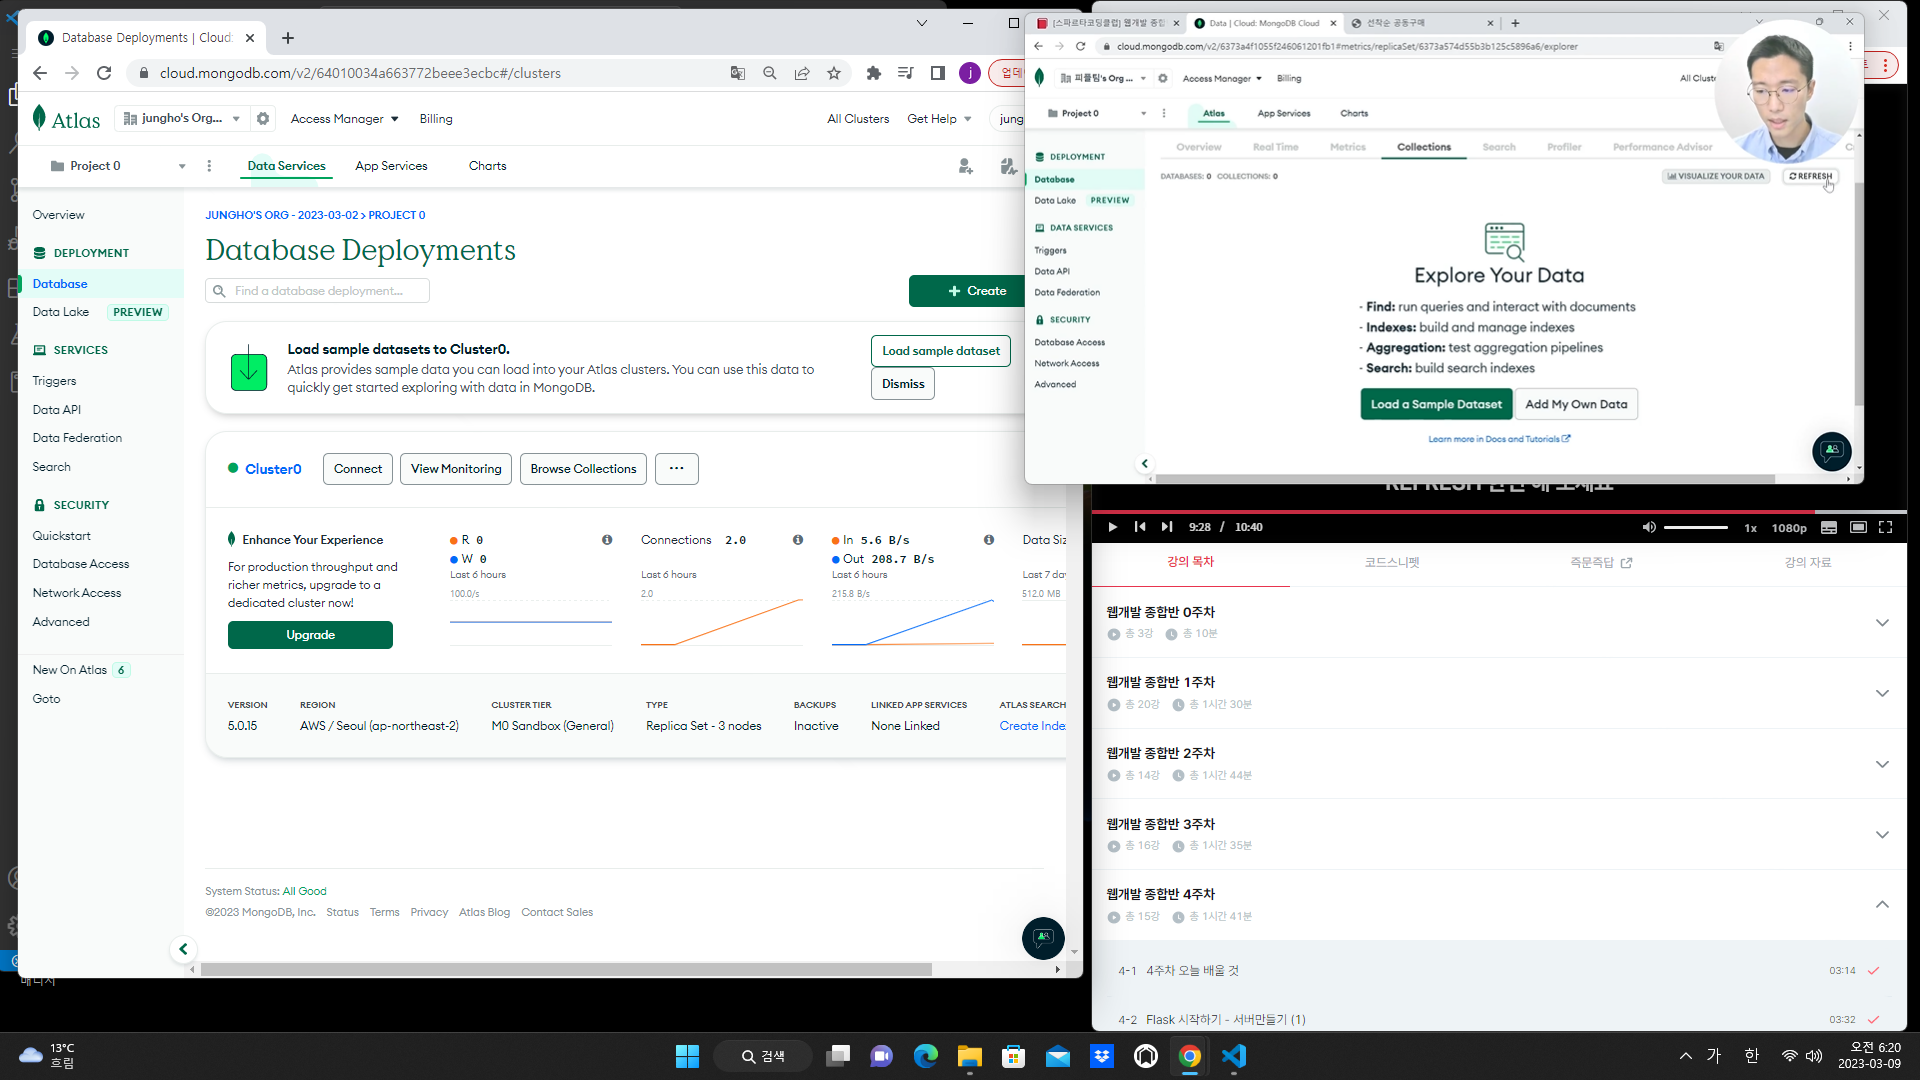This screenshot has height=1080, width=1920.
Task: Bookmark the Atlas page with the star
Action: click(834, 73)
